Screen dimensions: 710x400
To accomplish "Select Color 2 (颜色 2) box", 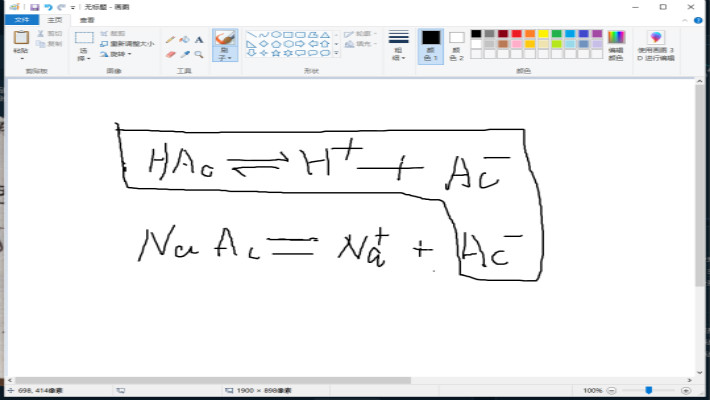I will 456,46.
